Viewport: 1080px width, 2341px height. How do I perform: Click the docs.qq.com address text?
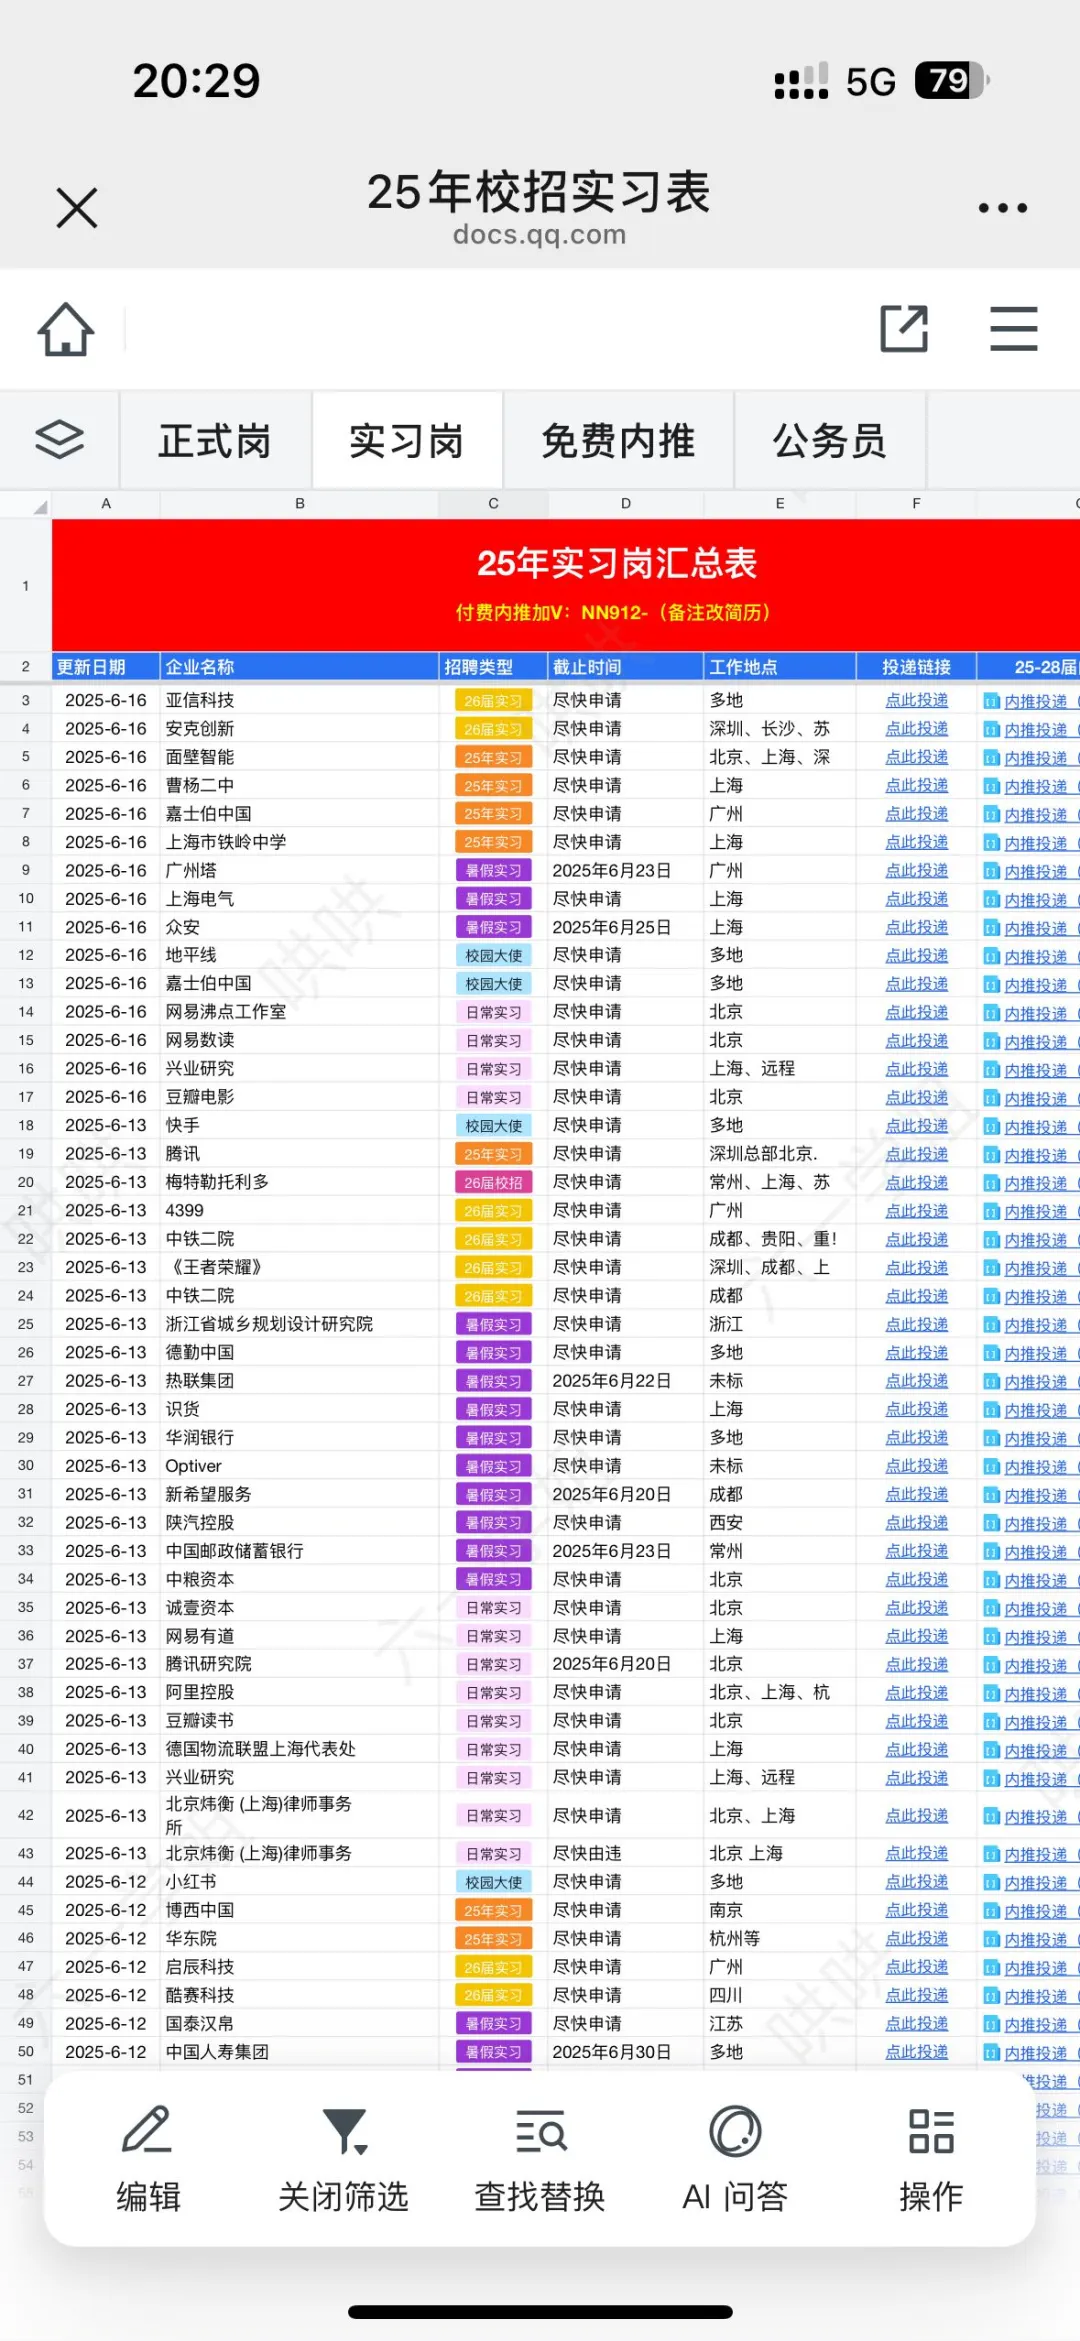(x=540, y=235)
